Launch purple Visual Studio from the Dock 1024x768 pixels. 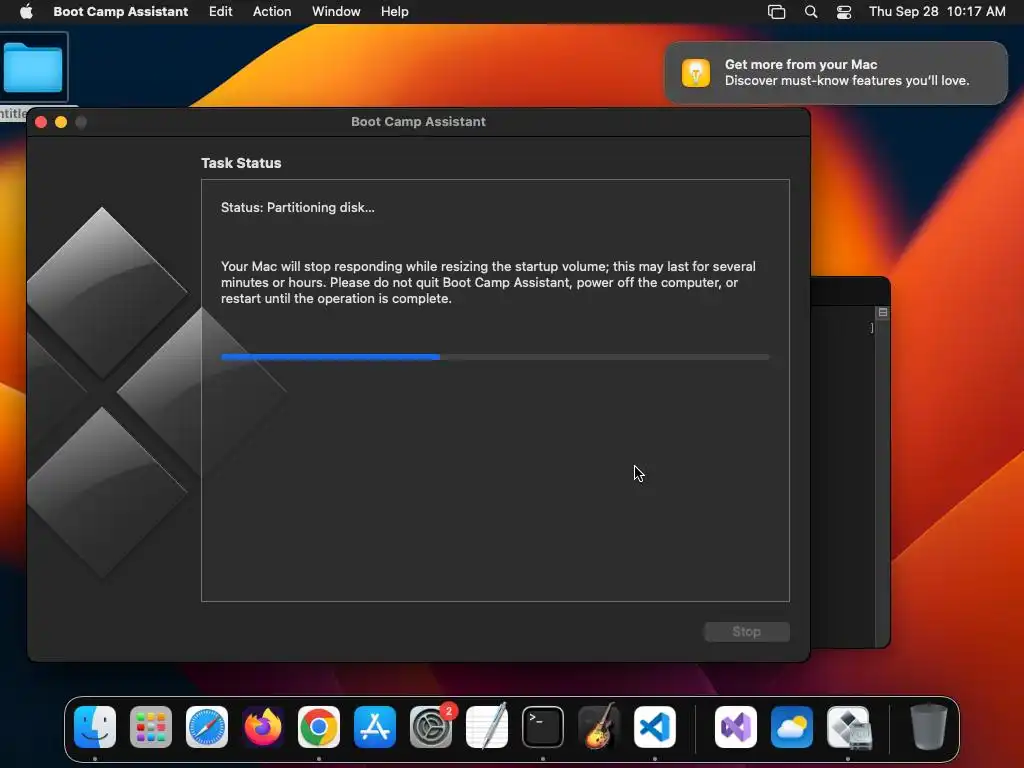pyautogui.click(x=736, y=727)
